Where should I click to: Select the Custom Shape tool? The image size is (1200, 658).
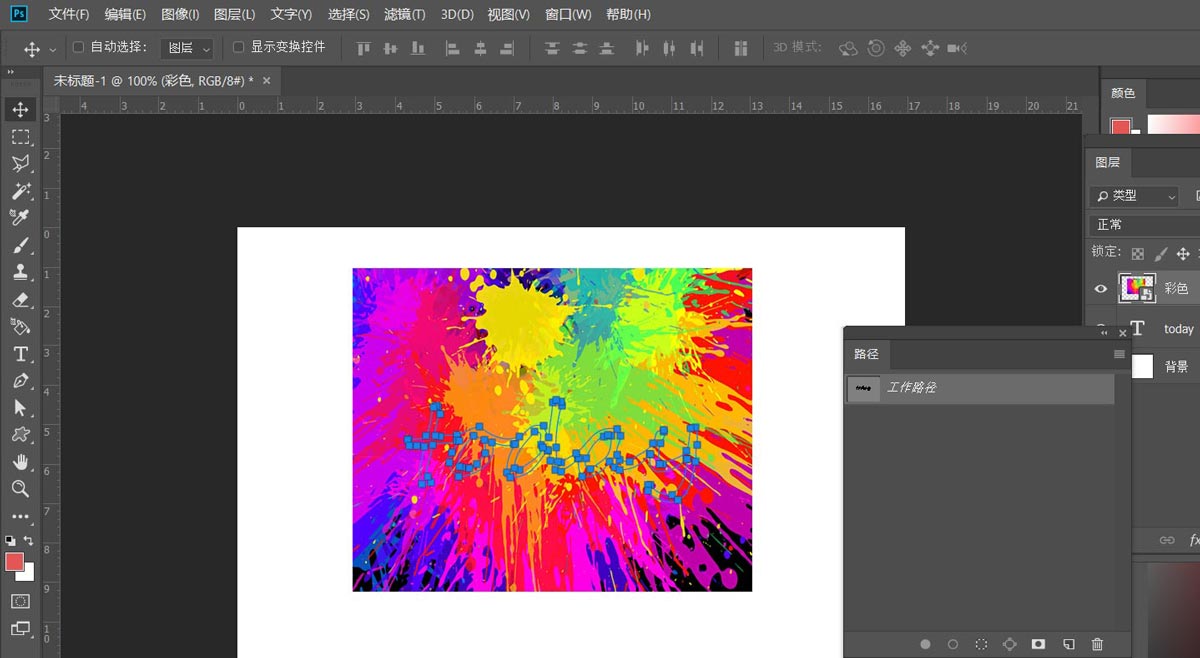(x=20, y=435)
